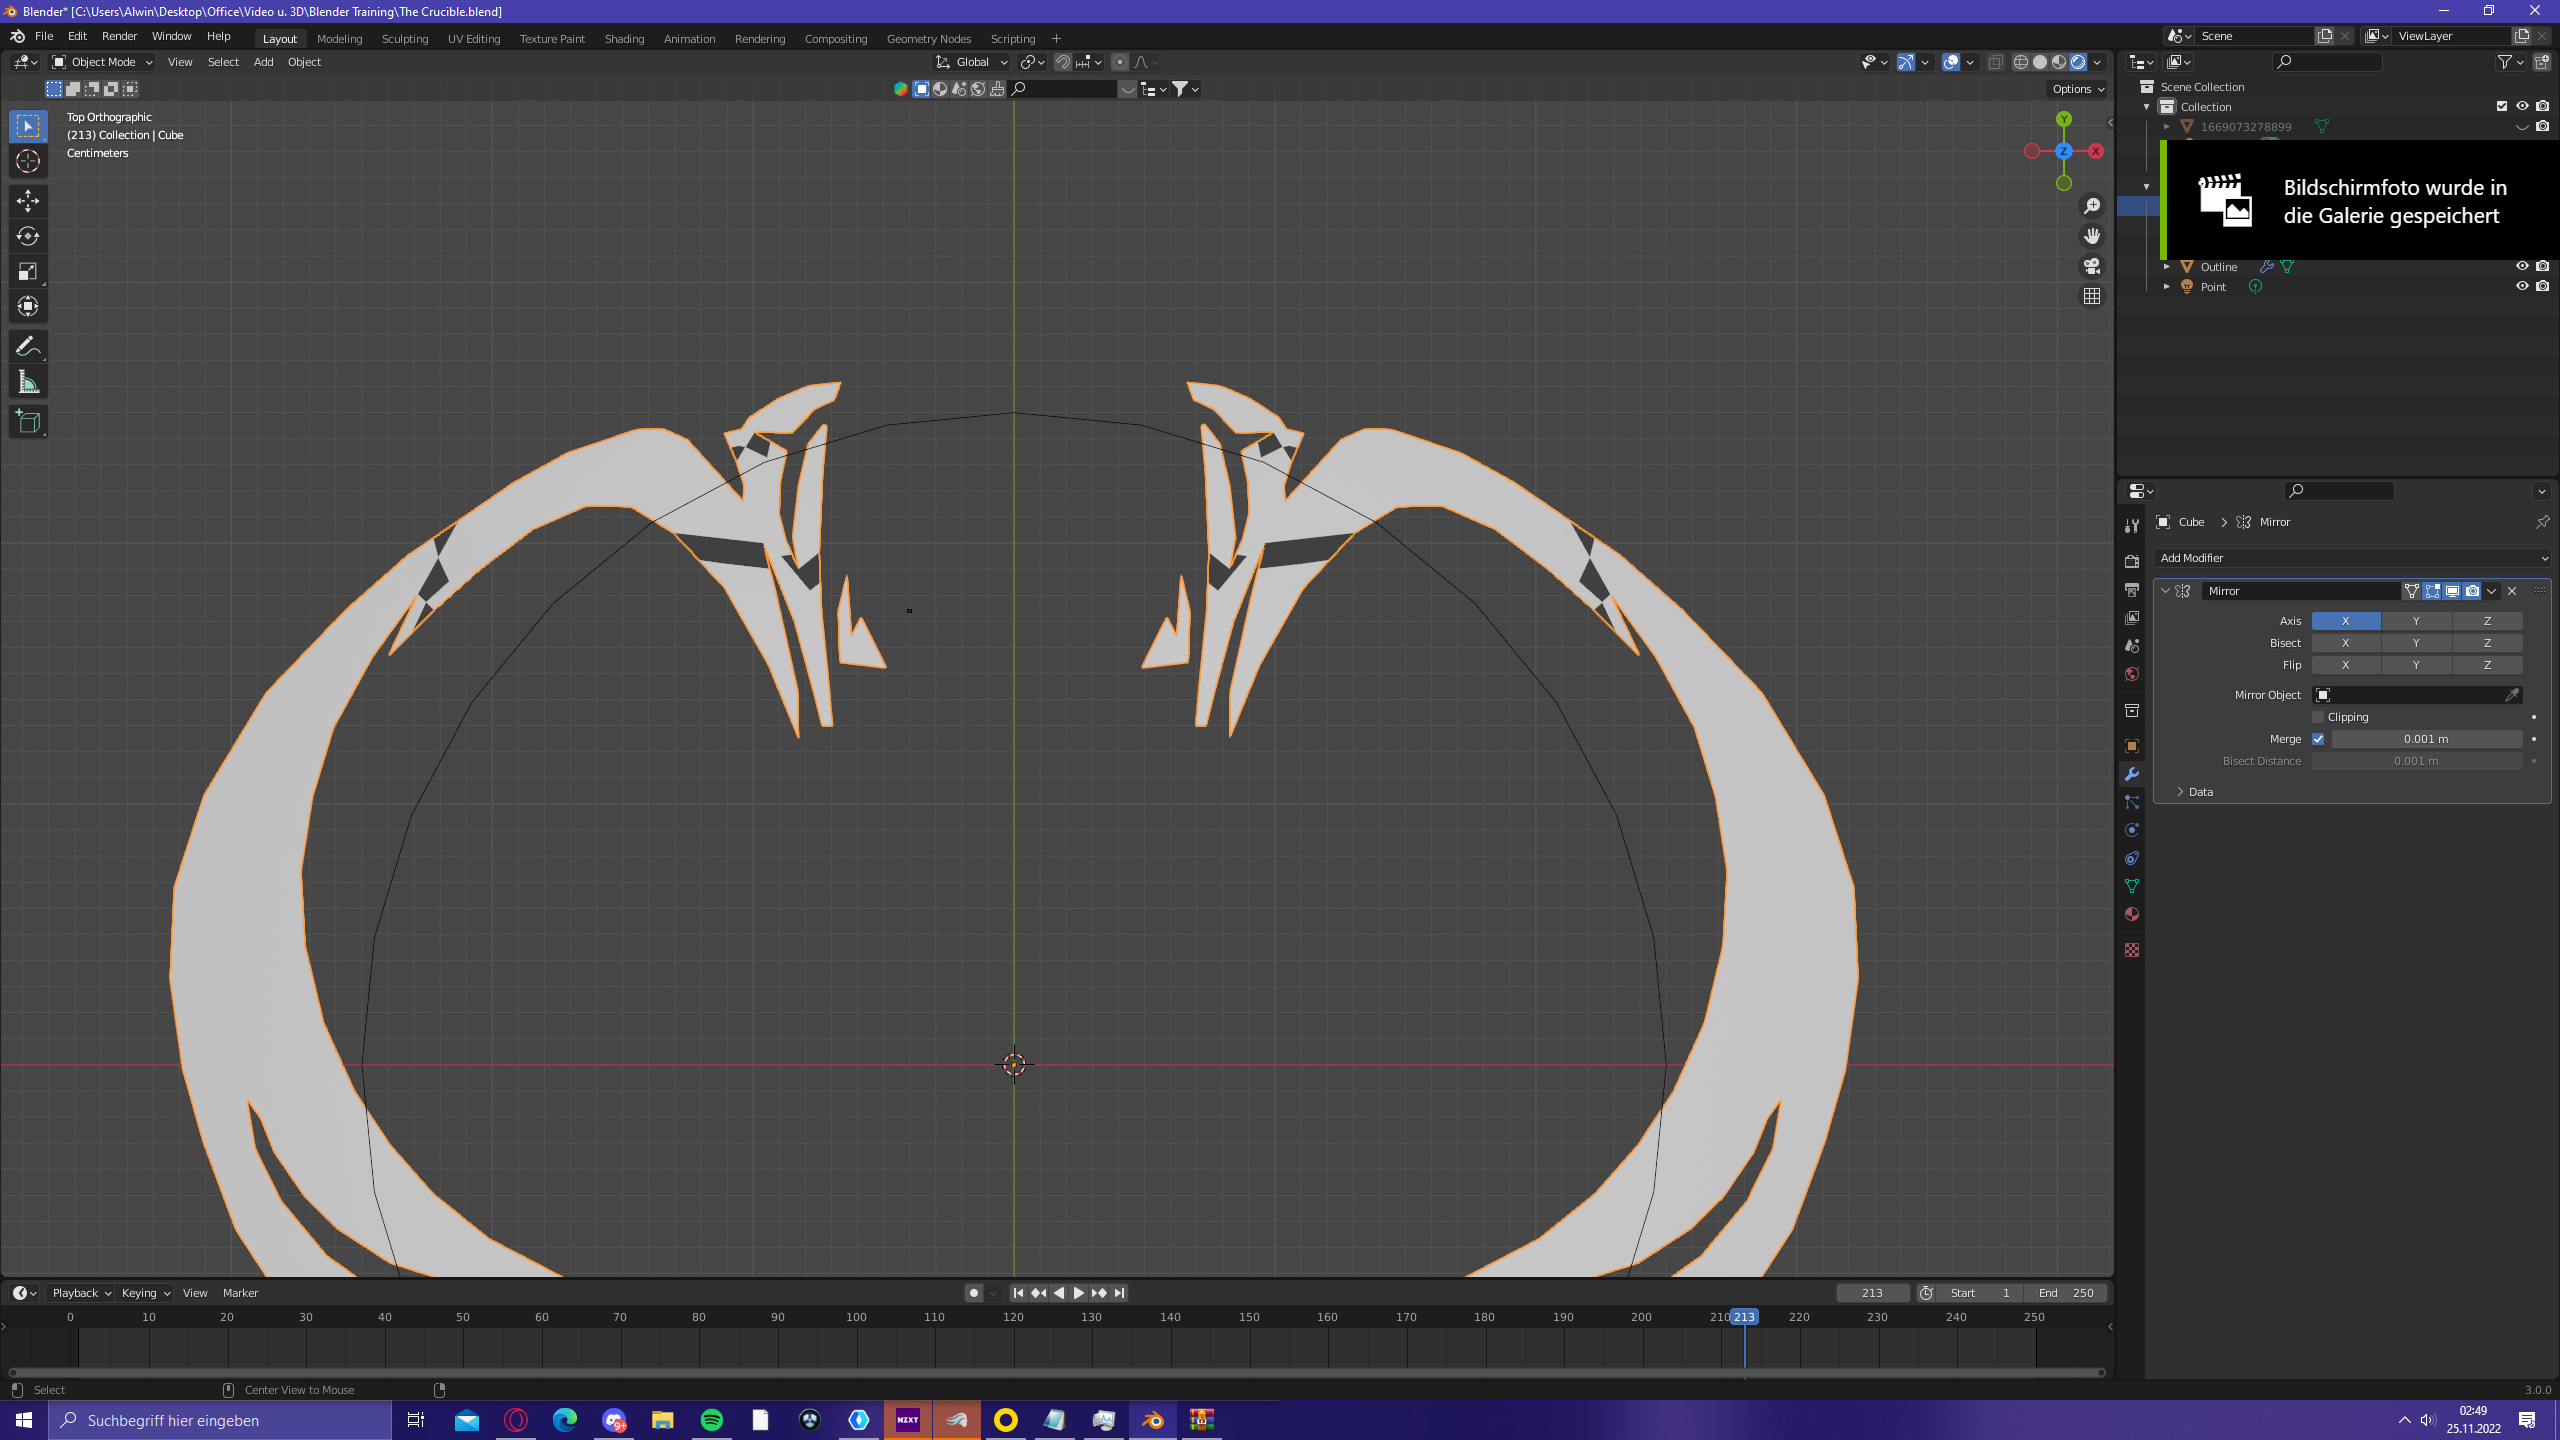Open the Render menu
2560x1440 pixels.
pyautogui.click(x=119, y=36)
